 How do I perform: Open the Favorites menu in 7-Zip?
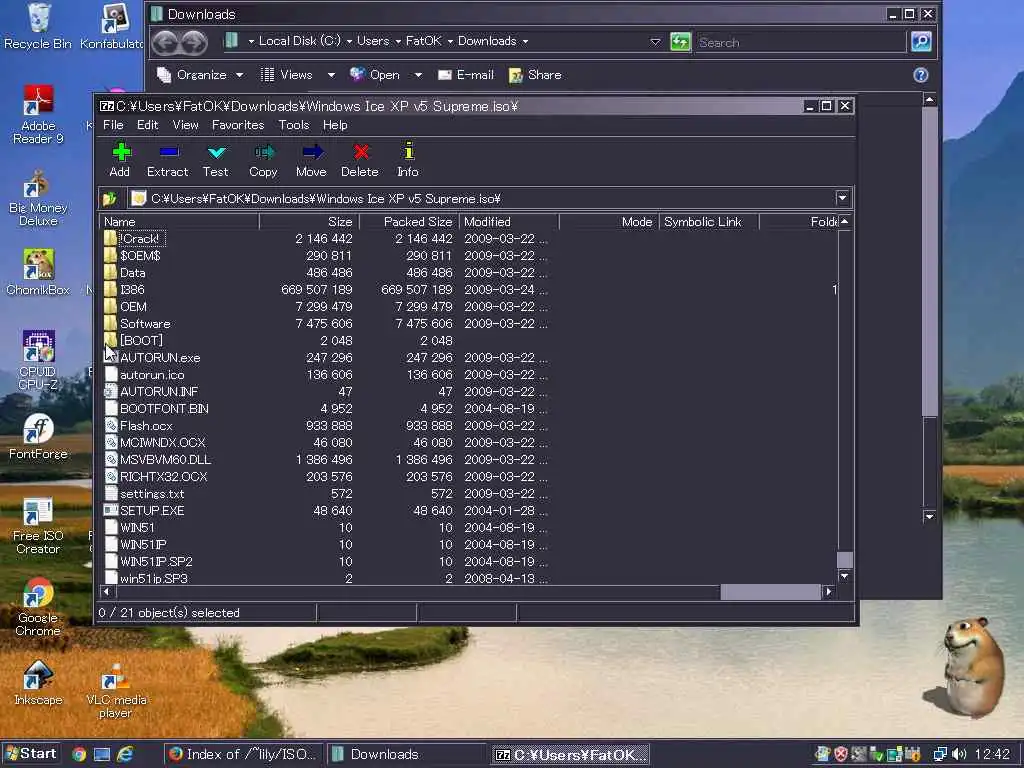[x=238, y=125]
